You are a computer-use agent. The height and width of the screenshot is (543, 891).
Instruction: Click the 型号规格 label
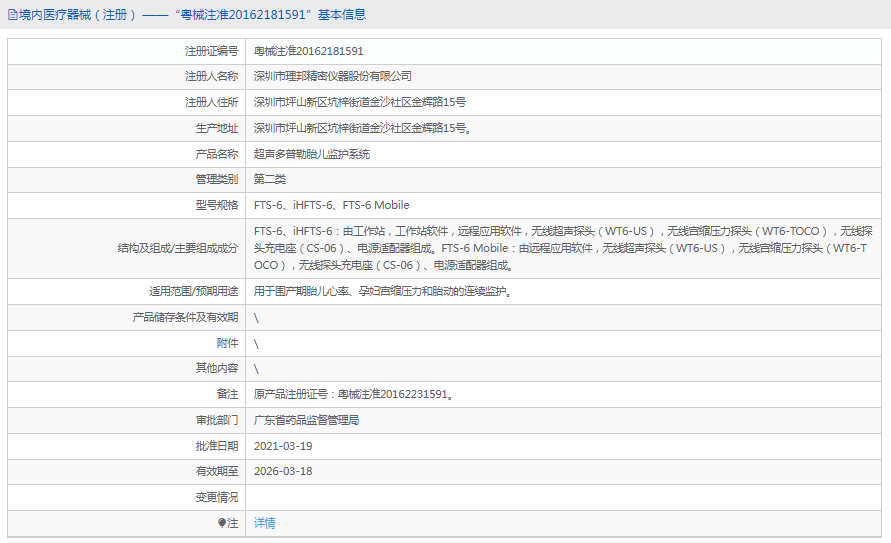(217, 205)
